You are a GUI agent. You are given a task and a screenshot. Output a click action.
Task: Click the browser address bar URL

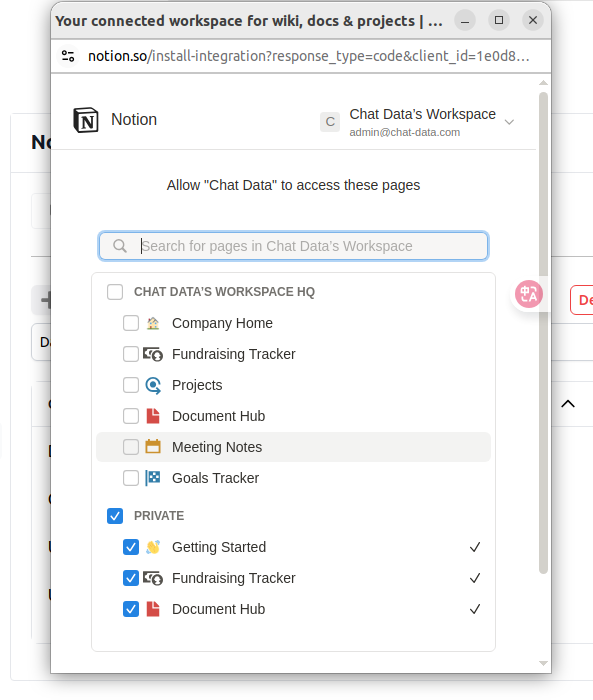point(309,56)
